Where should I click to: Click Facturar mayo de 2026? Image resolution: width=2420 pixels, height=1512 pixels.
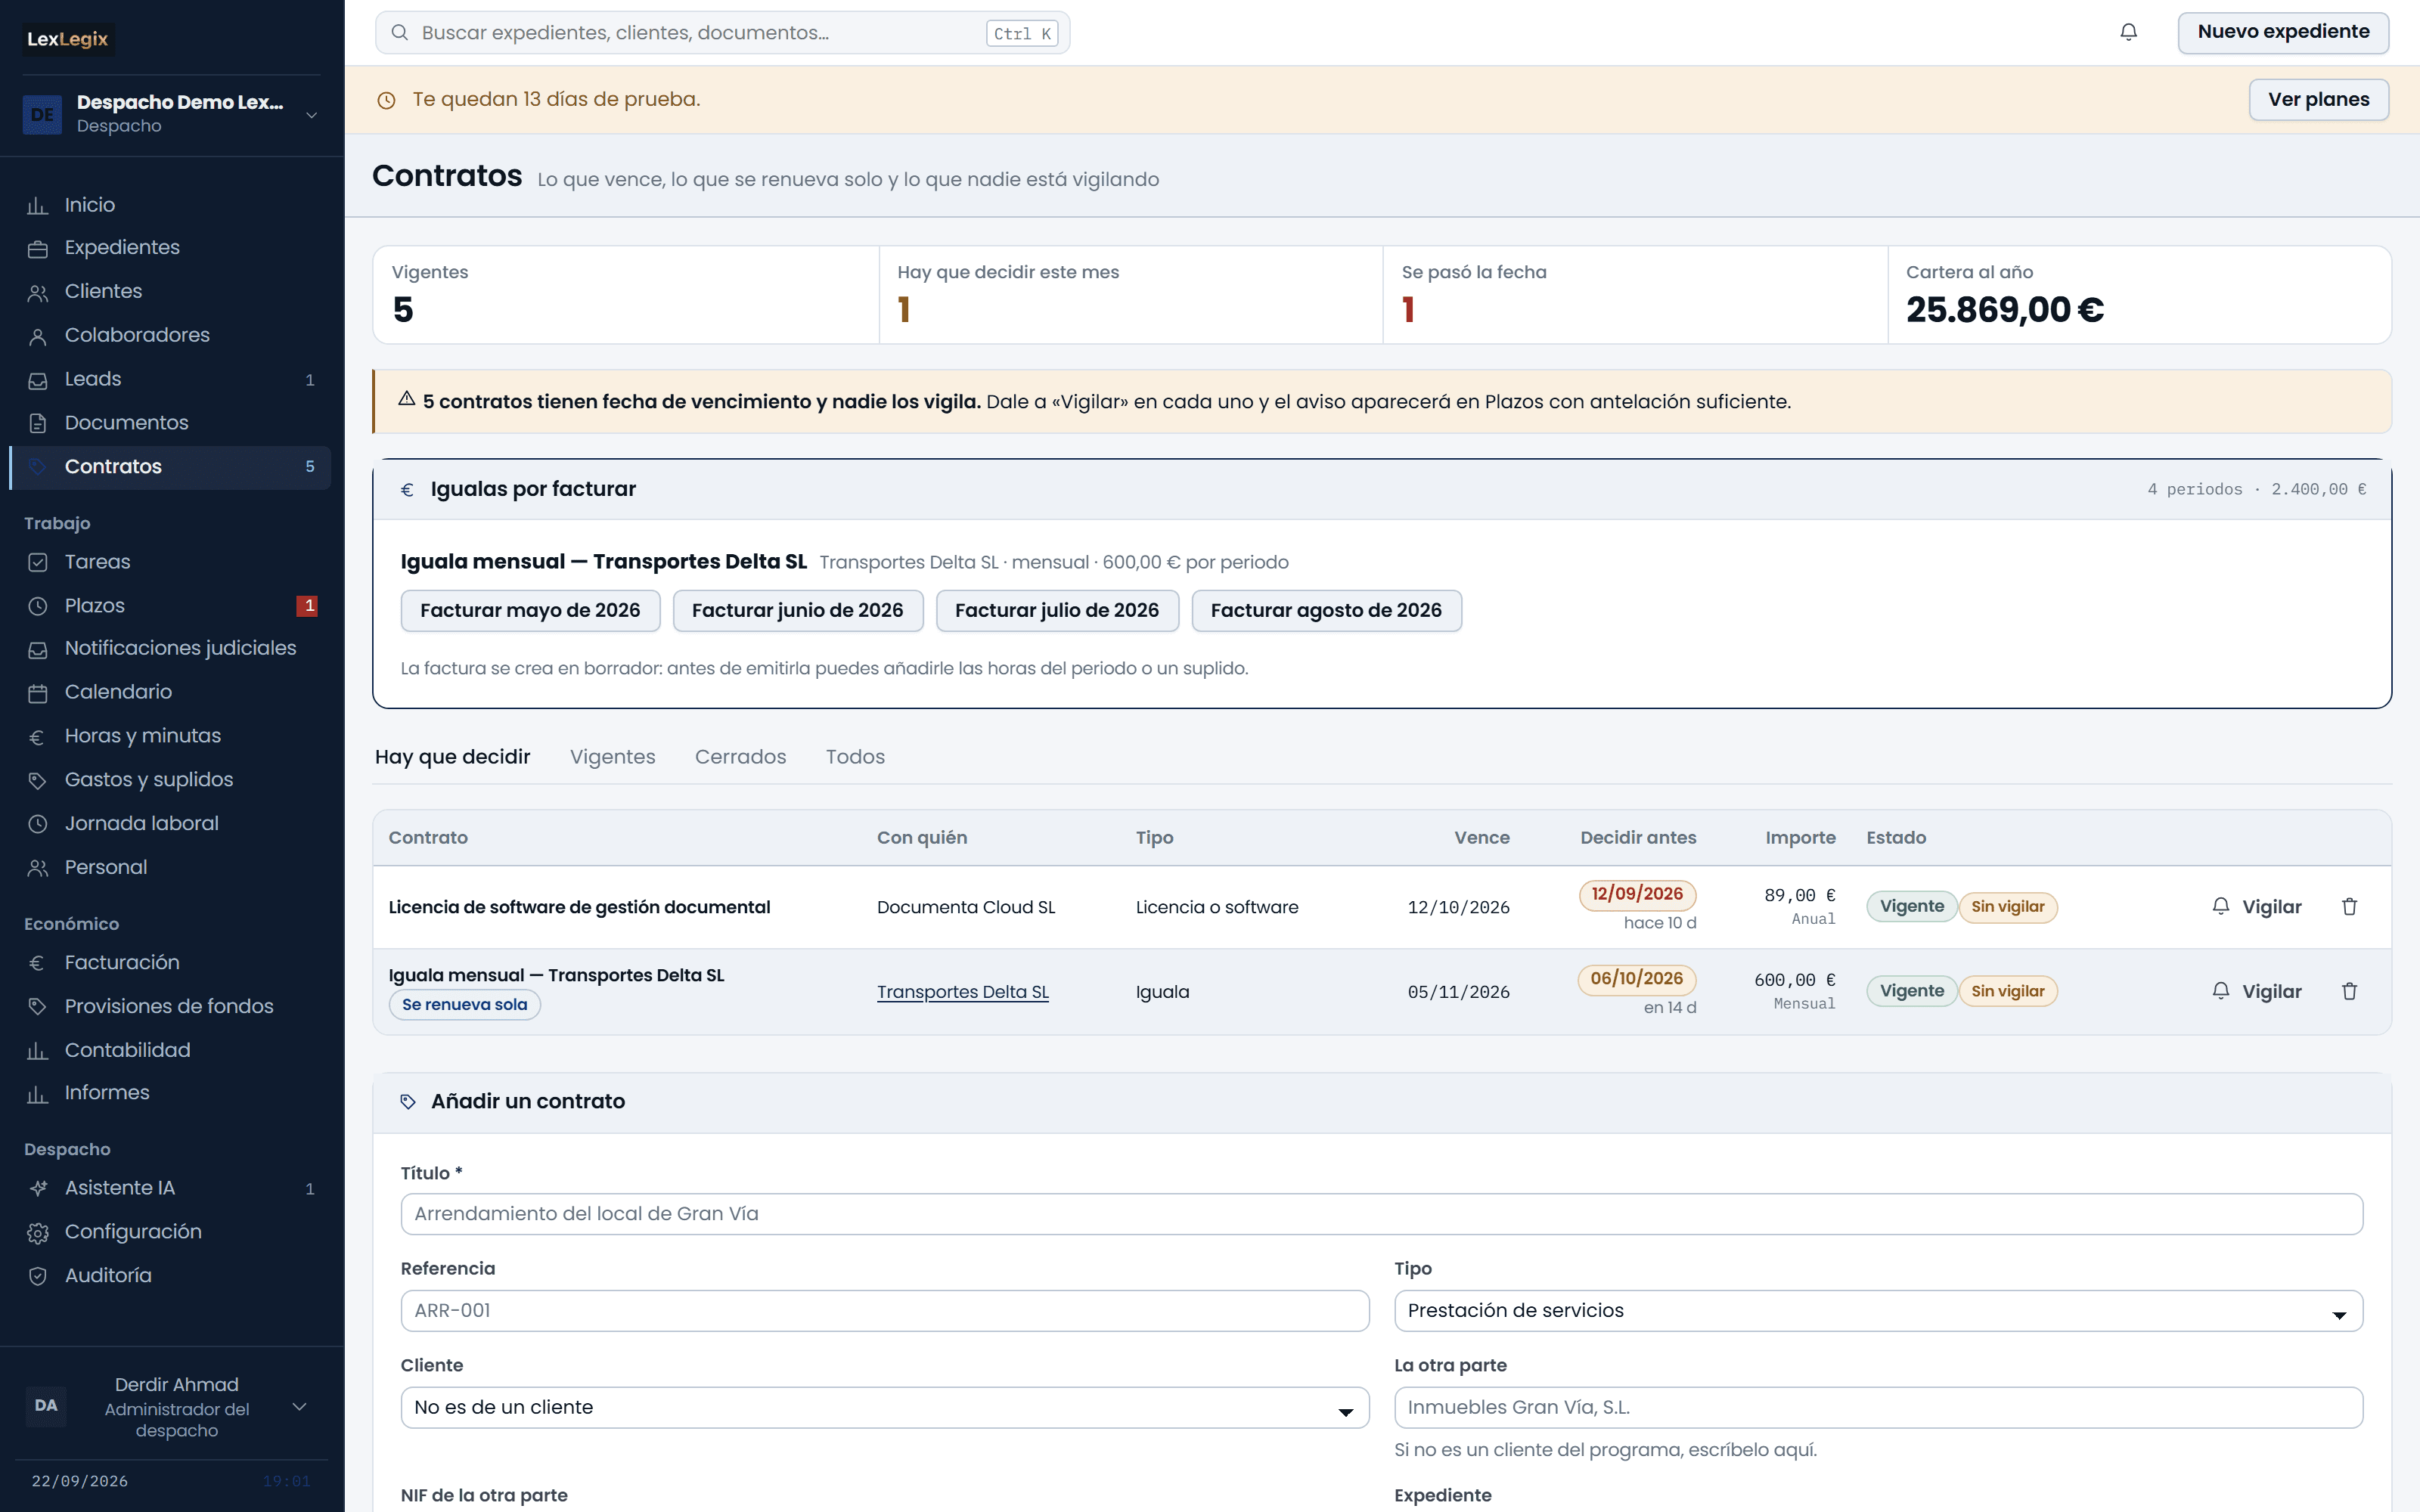530,611
